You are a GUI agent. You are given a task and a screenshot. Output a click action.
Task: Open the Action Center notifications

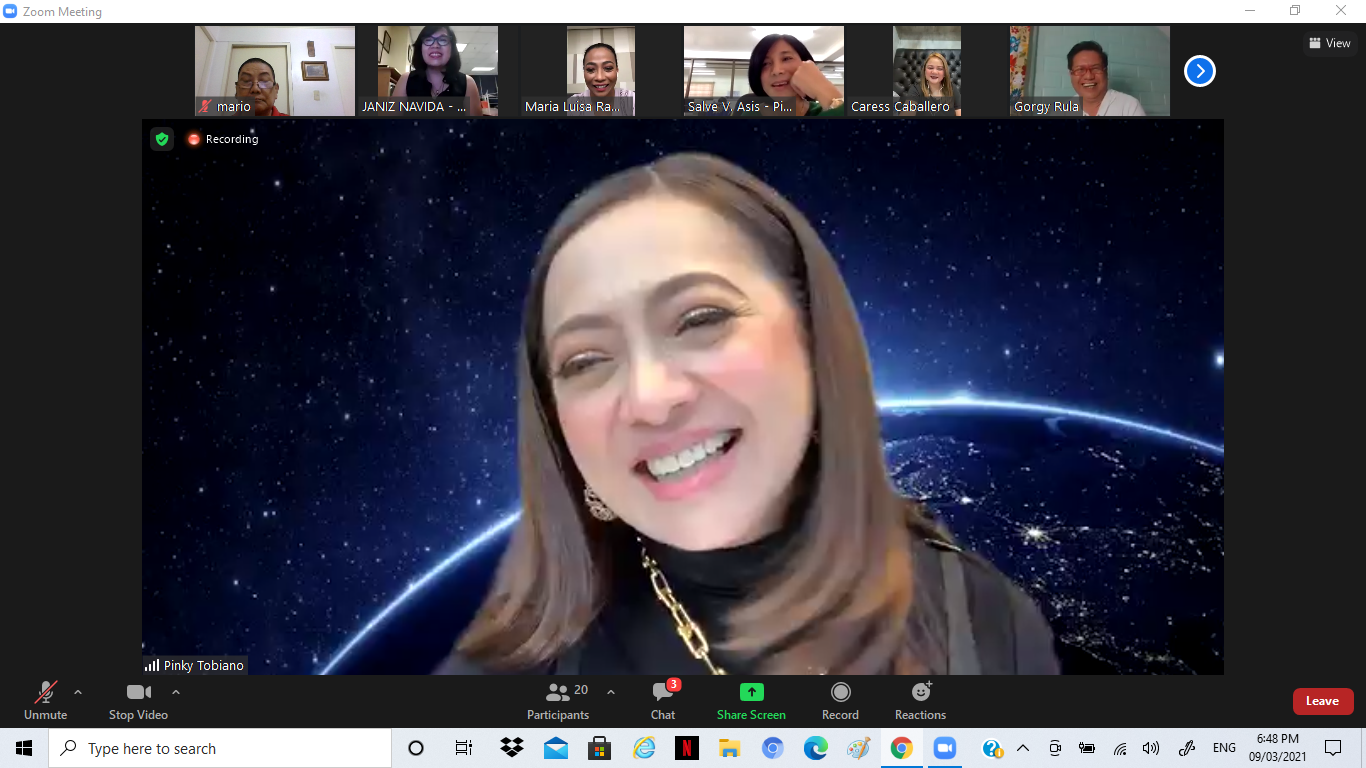[1333, 748]
